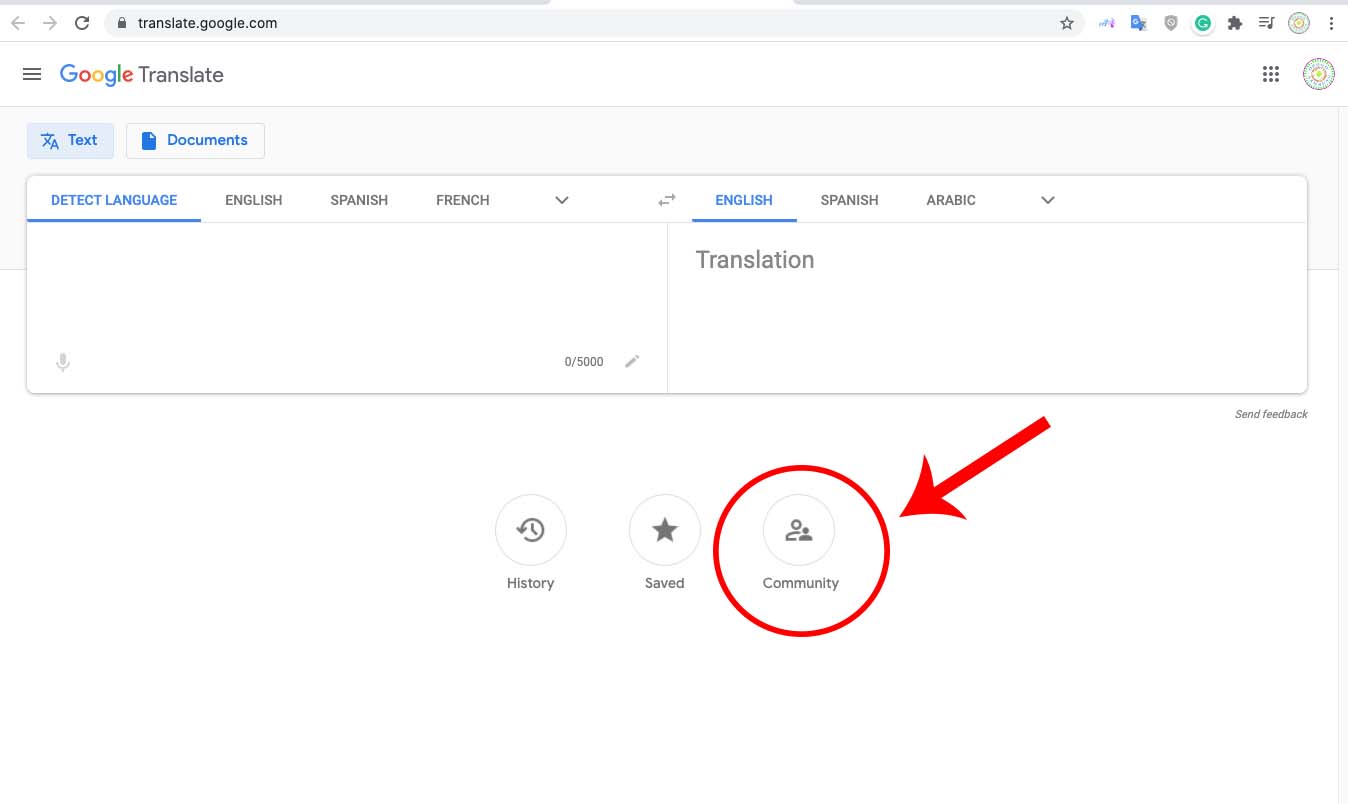1348x804 pixels.
Task: Select Detect Language source tab
Action: tap(114, 200)
